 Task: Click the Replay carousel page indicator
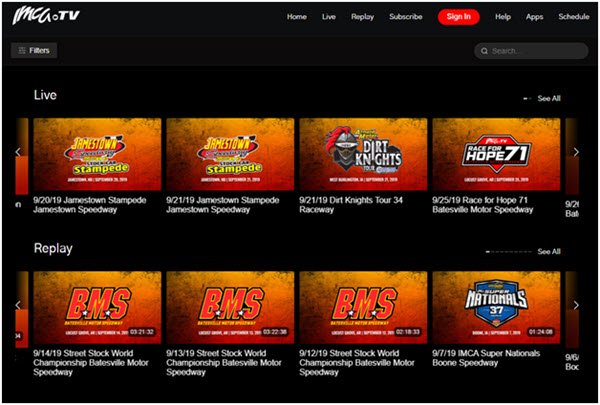(x=509, y=251)
